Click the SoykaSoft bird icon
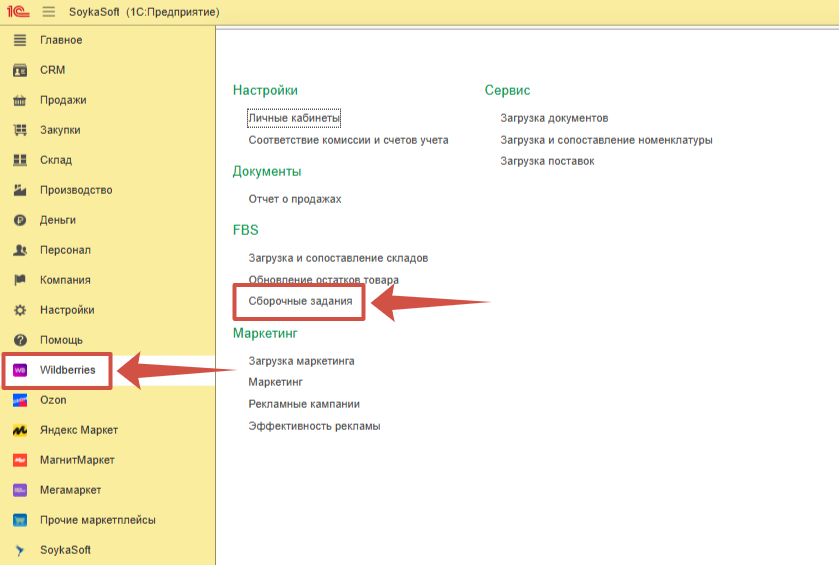 [20, 550]
